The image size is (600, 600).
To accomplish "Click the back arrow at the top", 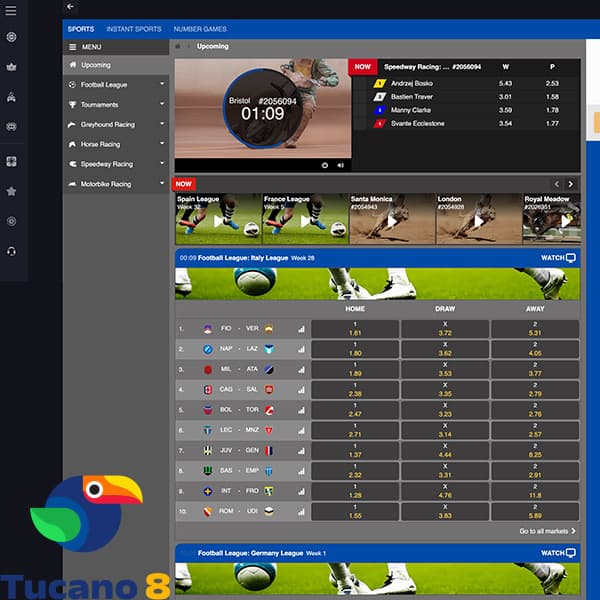I will tap(70, 7).
